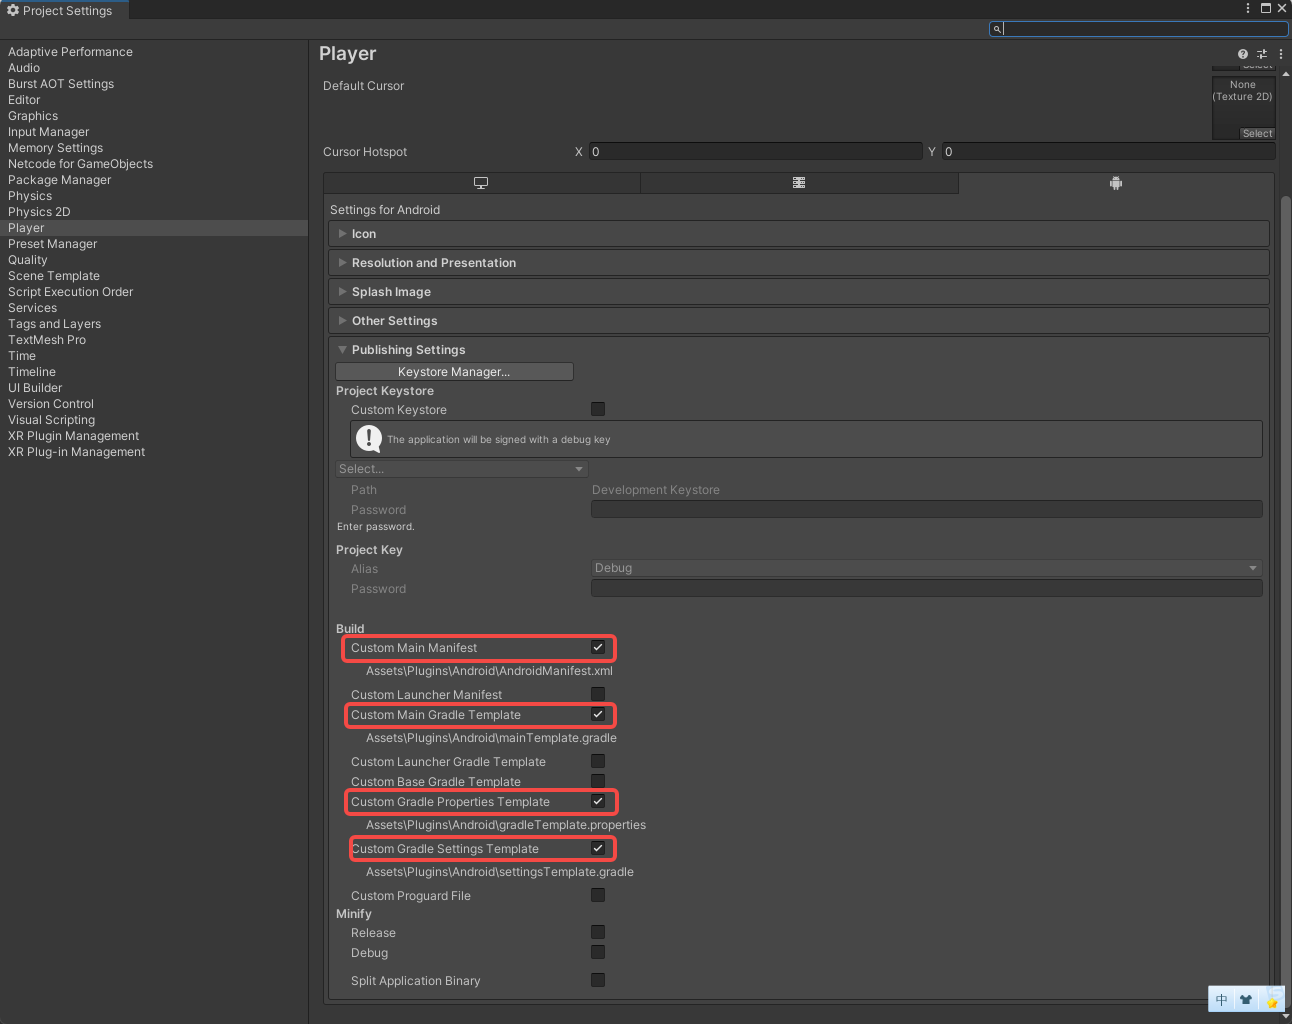Select the desktop standalone platform tab icon
1292x1024 pixels.
click(481, 183)
